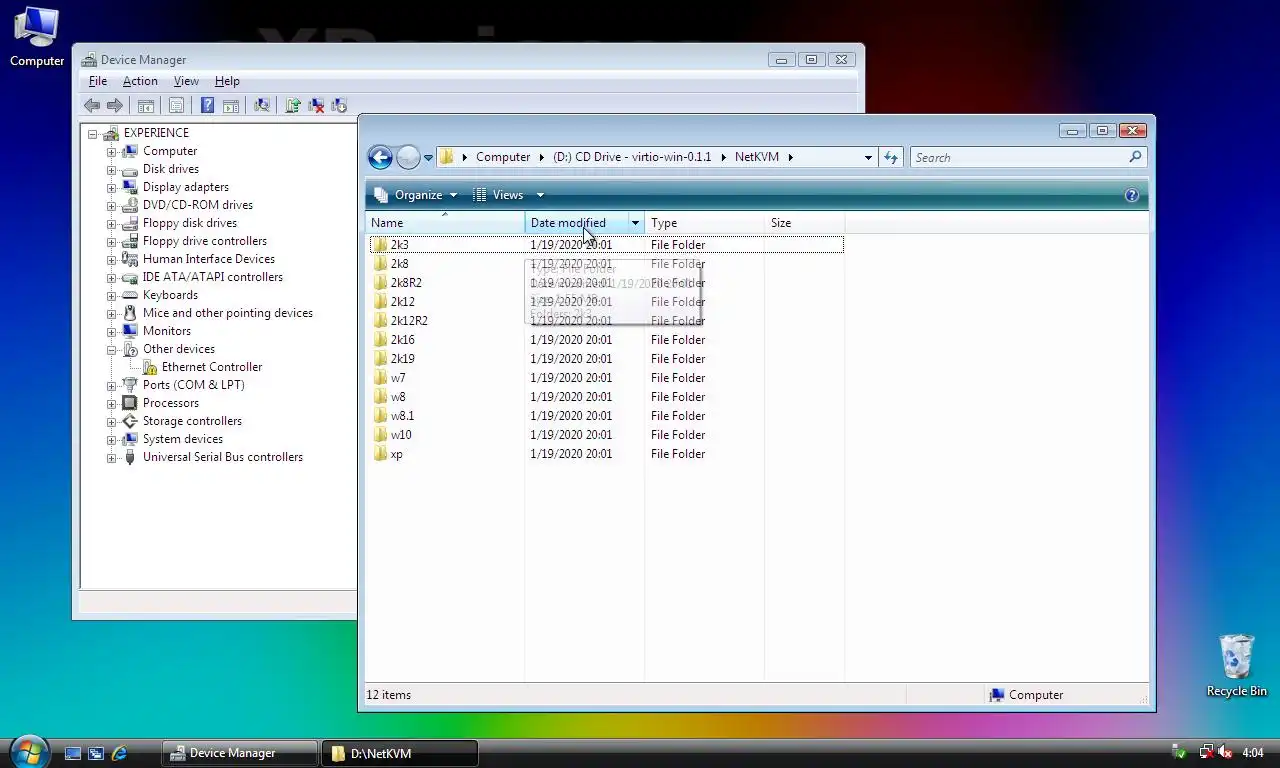Scan for hardware changes icon
Image resolution: width=1280 pixels, height=768 pixels.
[262, 105]
